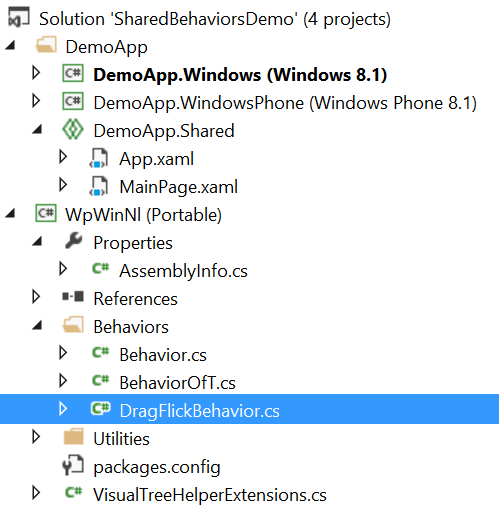Viewport: 499px width, 522px height.
Task: Select the DemoApp.WindowsPhone project
Action: (x=285, y=103)
